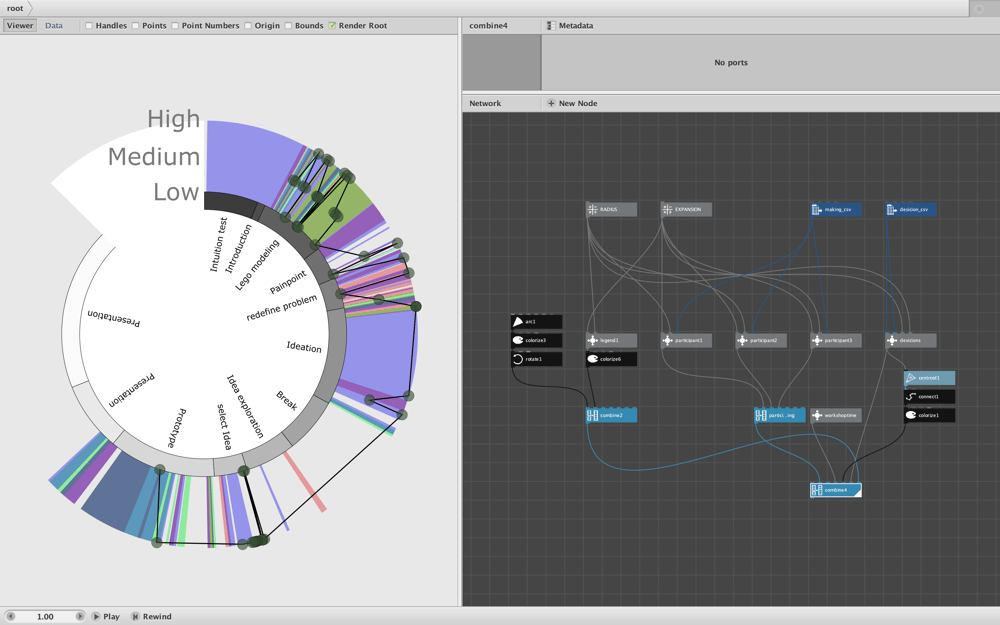Switch to the Viewer tab
Viewport: 1000px width, 625px height.
(20, 26)
